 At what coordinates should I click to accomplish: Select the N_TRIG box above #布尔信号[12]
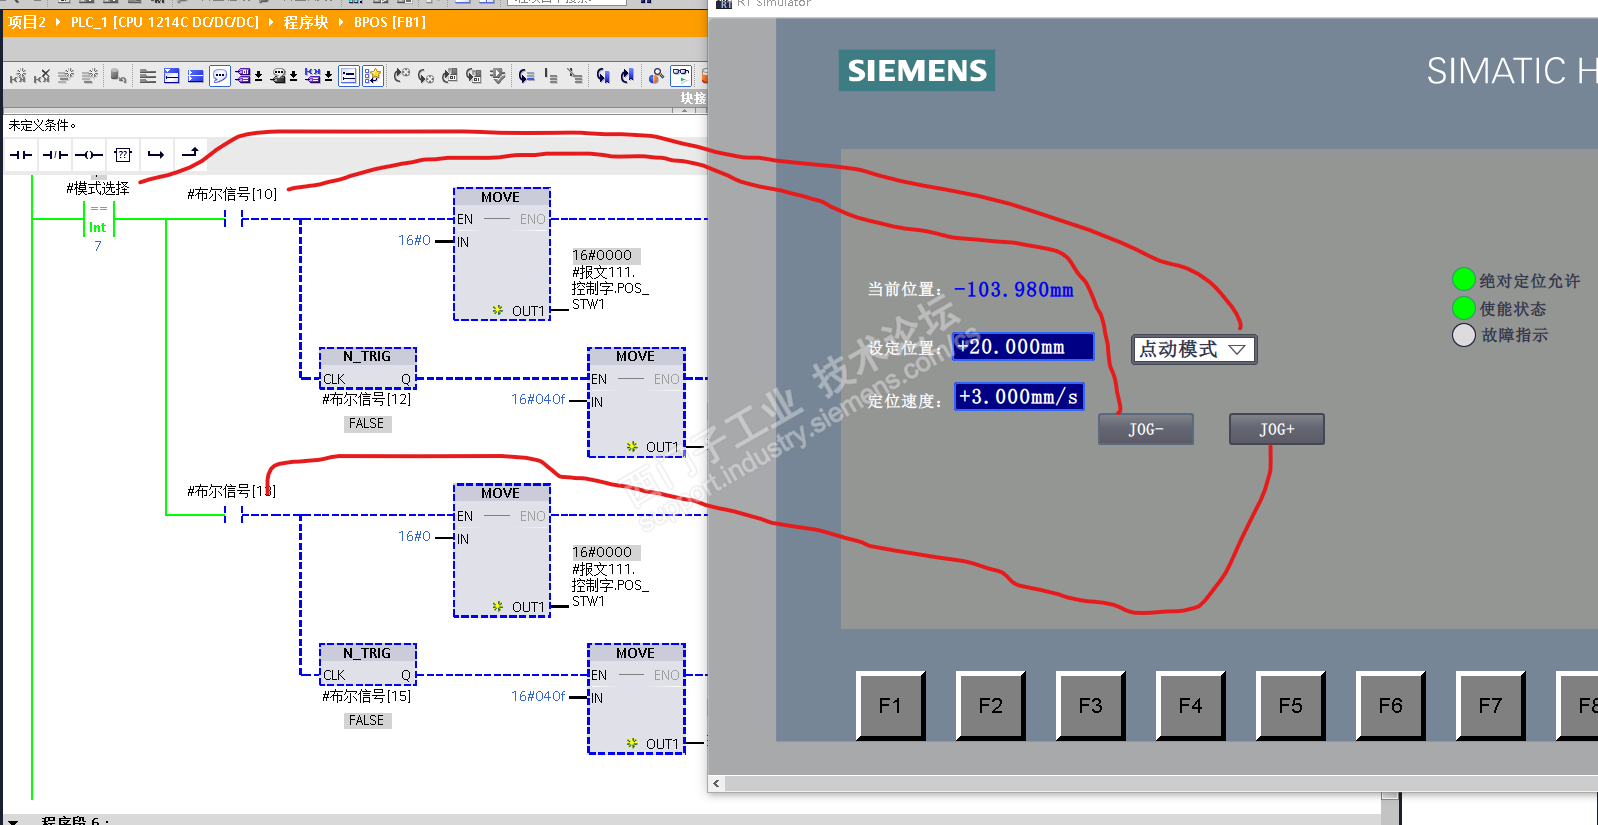[367, 367]
